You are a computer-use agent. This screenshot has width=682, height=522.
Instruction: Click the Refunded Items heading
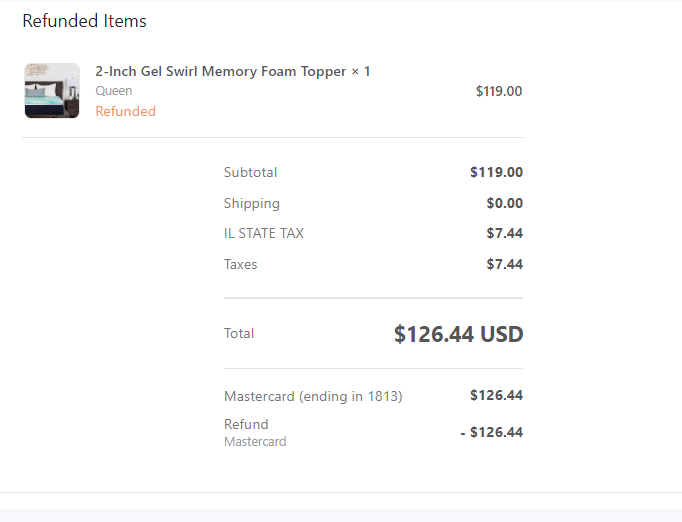[84, 21]
